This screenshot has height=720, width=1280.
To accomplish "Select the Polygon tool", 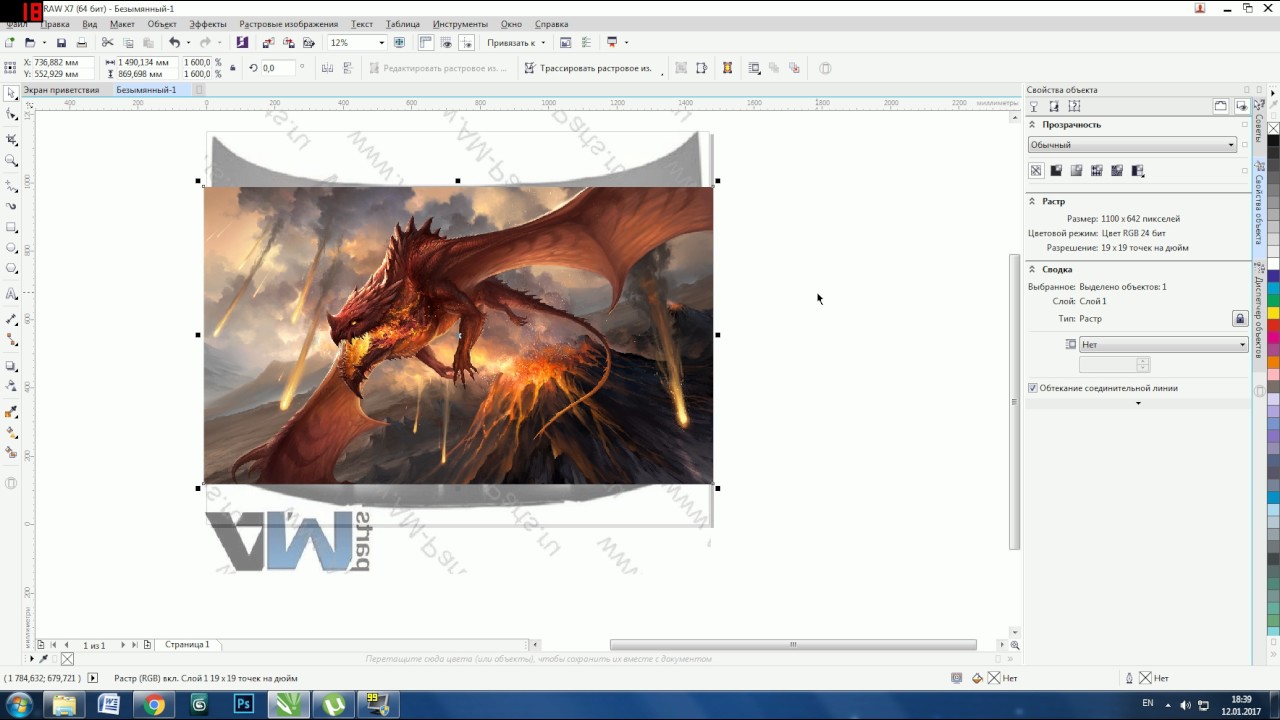I will [12, 269].
